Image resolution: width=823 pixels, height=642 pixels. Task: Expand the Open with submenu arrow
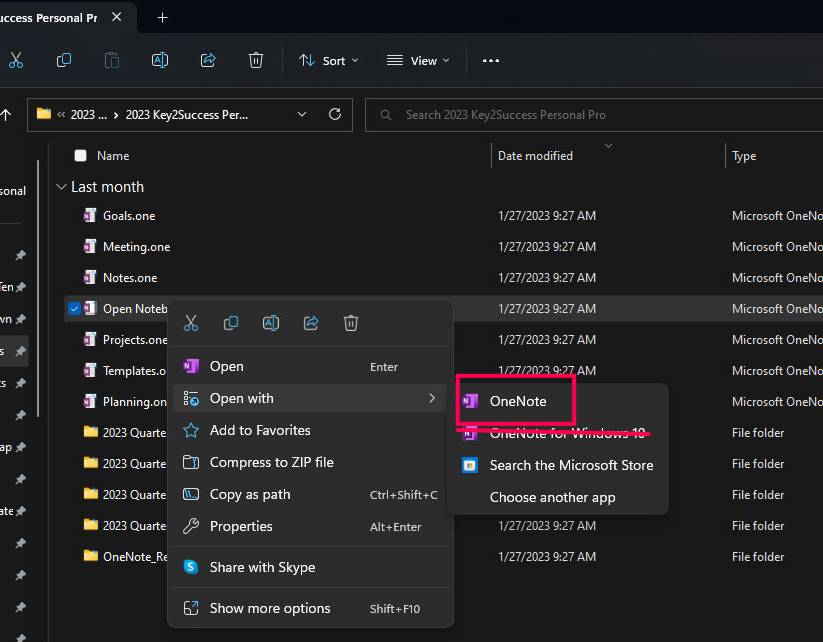432,398
